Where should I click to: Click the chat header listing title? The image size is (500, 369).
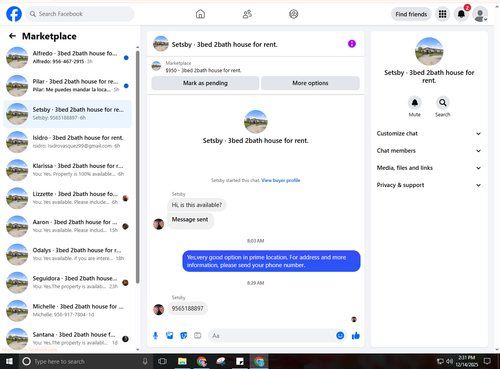tap(224, 44)
